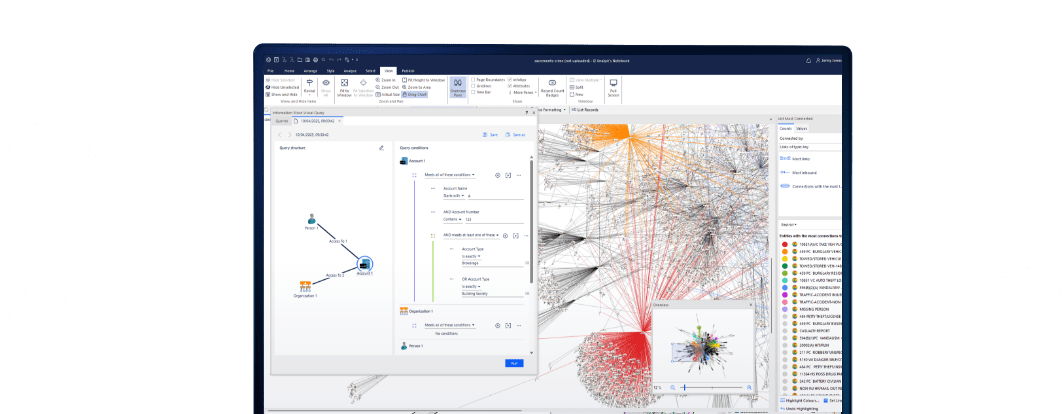The image size is (1063, 414).
Task: Click the Record Count Badges icon
Action: tap(551, 88)
